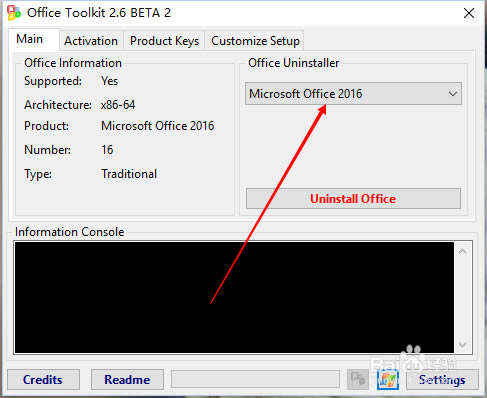The height and width of the screenshot is (398, 487).
Task: Click the 'Yes' supported value
Action: point(109,81)
